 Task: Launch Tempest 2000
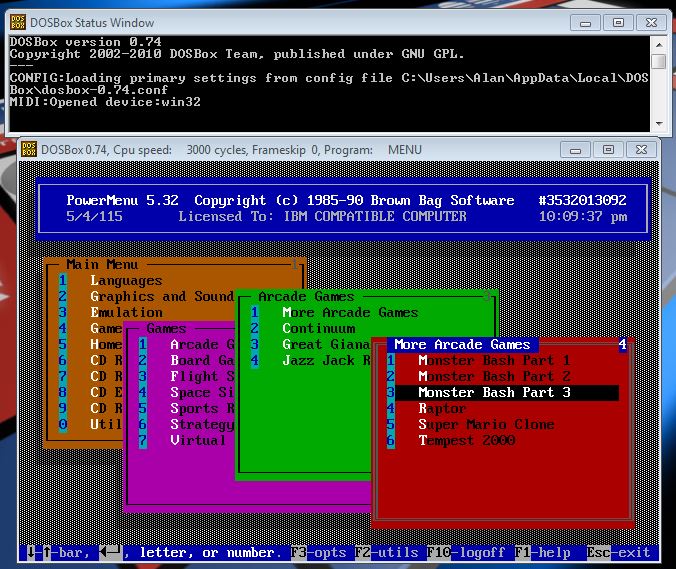pyautogui.click(x=466, y=440)
